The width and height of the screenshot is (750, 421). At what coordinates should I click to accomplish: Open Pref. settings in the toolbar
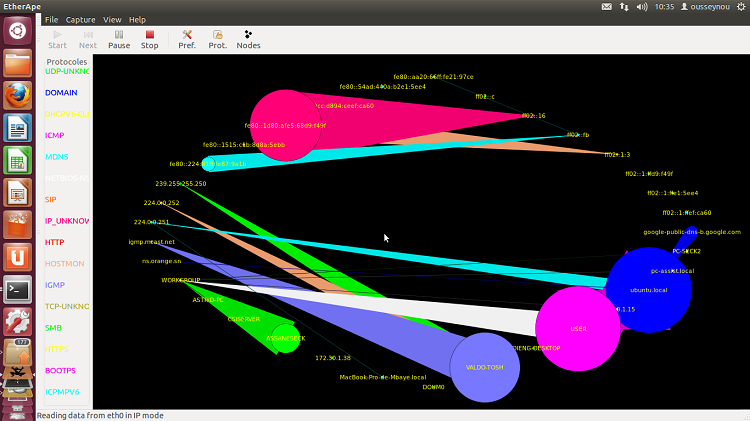pos(187,38)
